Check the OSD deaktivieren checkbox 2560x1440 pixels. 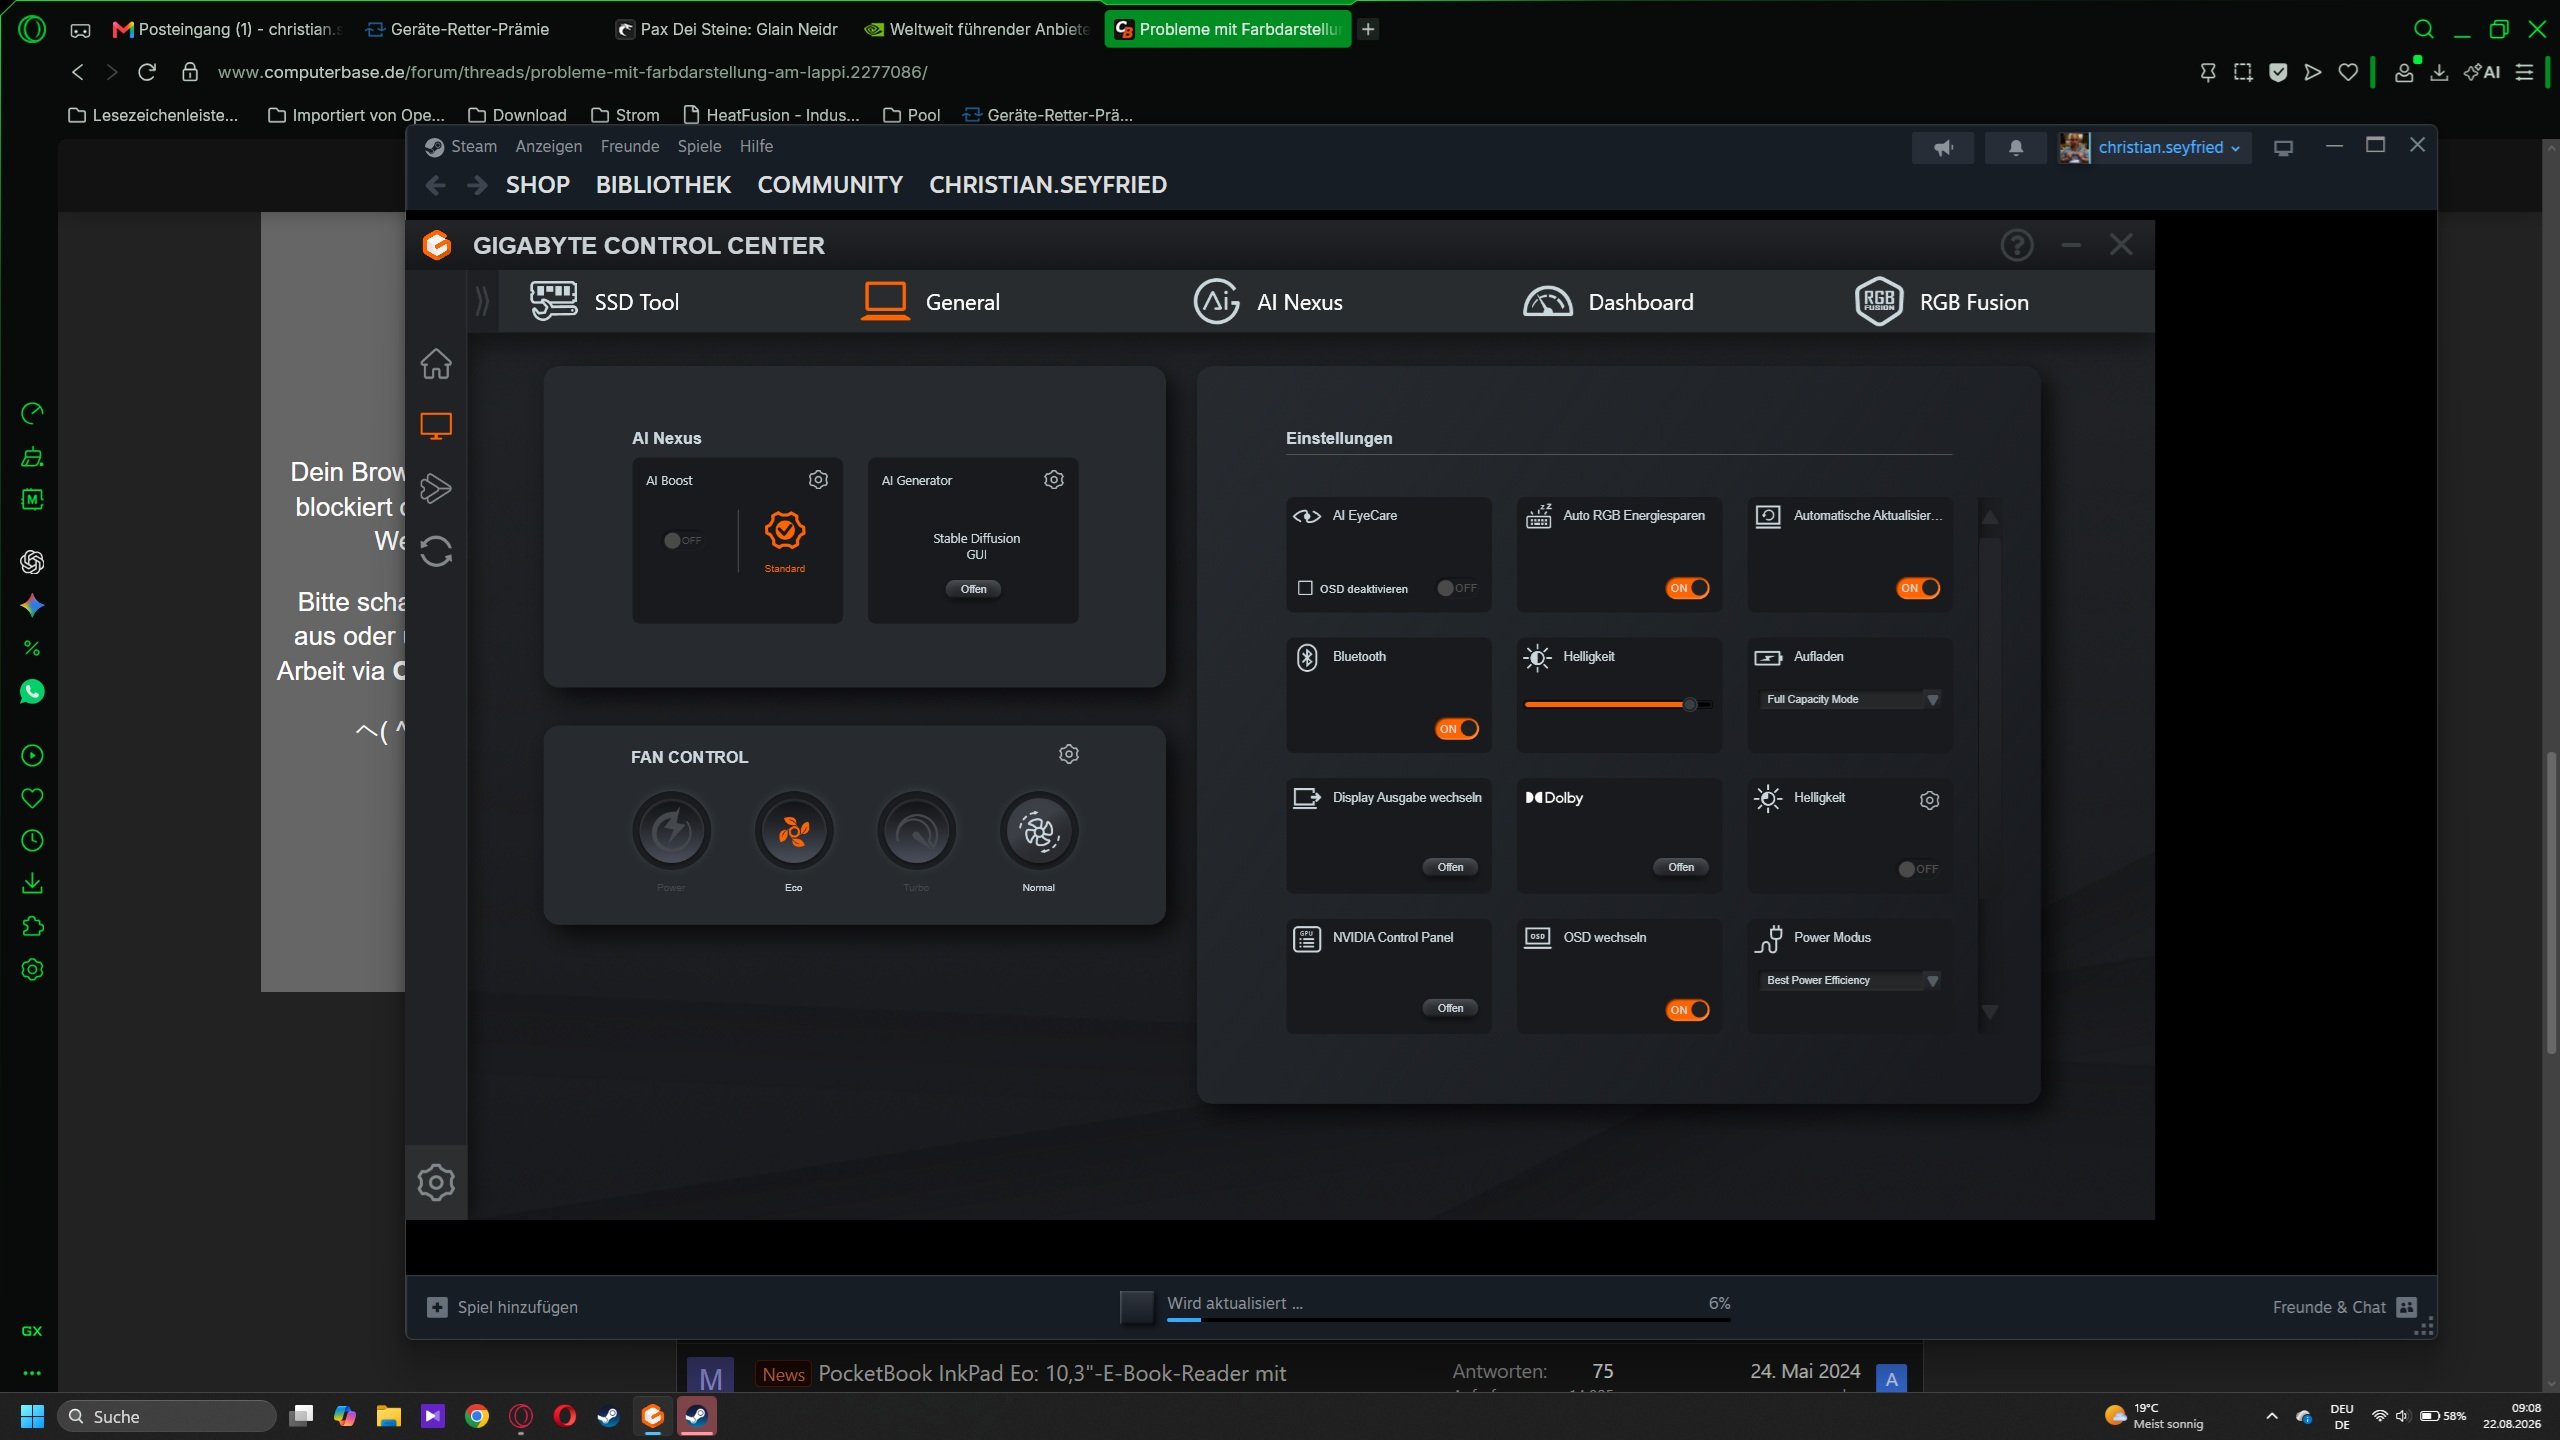[1305, 588]
